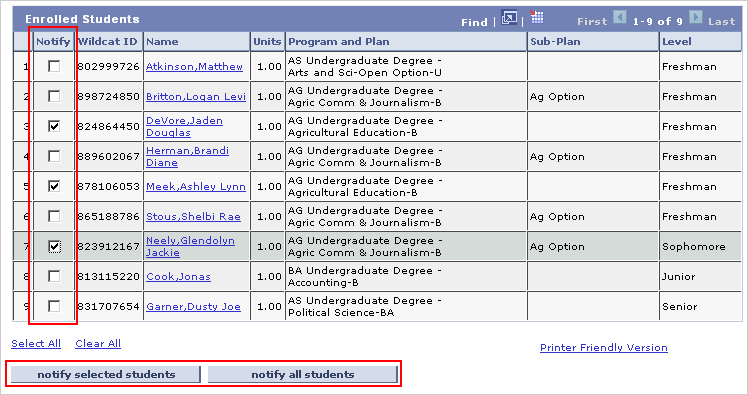
Task: Select Wildcat ID 831707654 cell
Action: pyautogui.click(x=108, y=307)
